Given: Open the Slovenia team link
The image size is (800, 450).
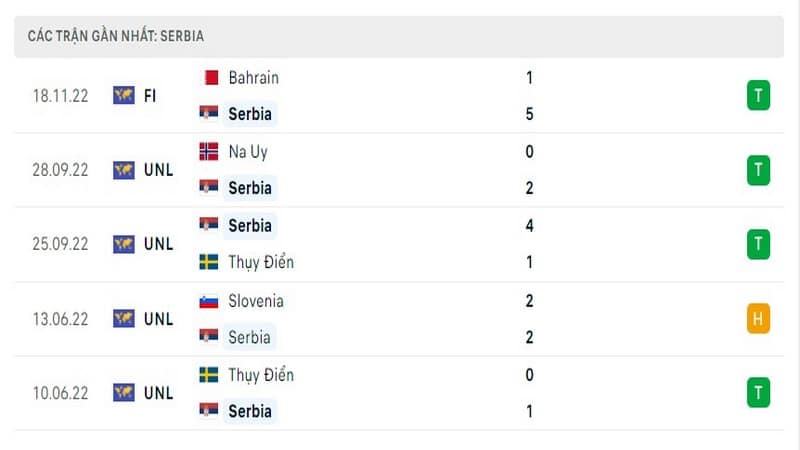Looking at the screenshot, I should click(x=256, y=301).
